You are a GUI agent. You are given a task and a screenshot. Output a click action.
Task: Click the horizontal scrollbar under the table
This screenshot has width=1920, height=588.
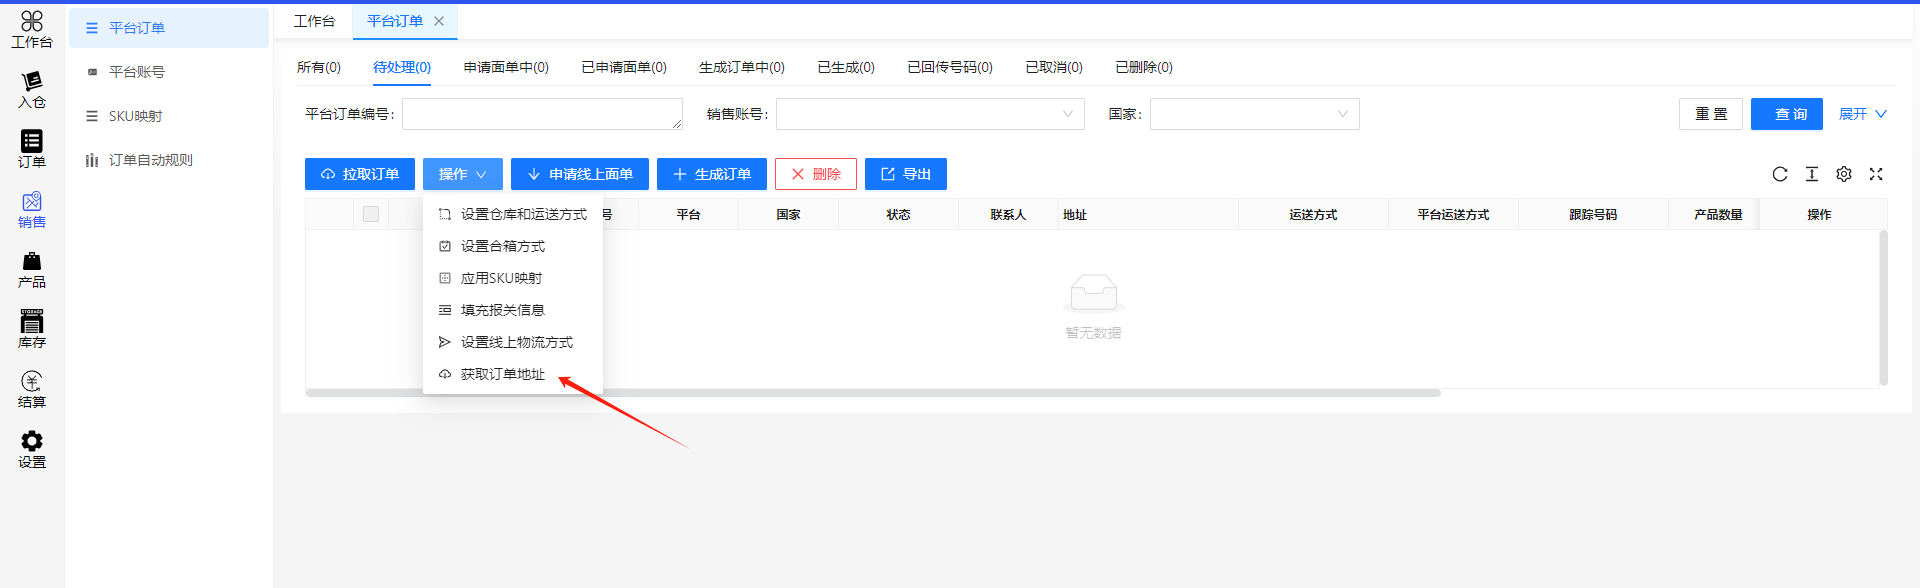pyautogui.click(x=872, y=393)
